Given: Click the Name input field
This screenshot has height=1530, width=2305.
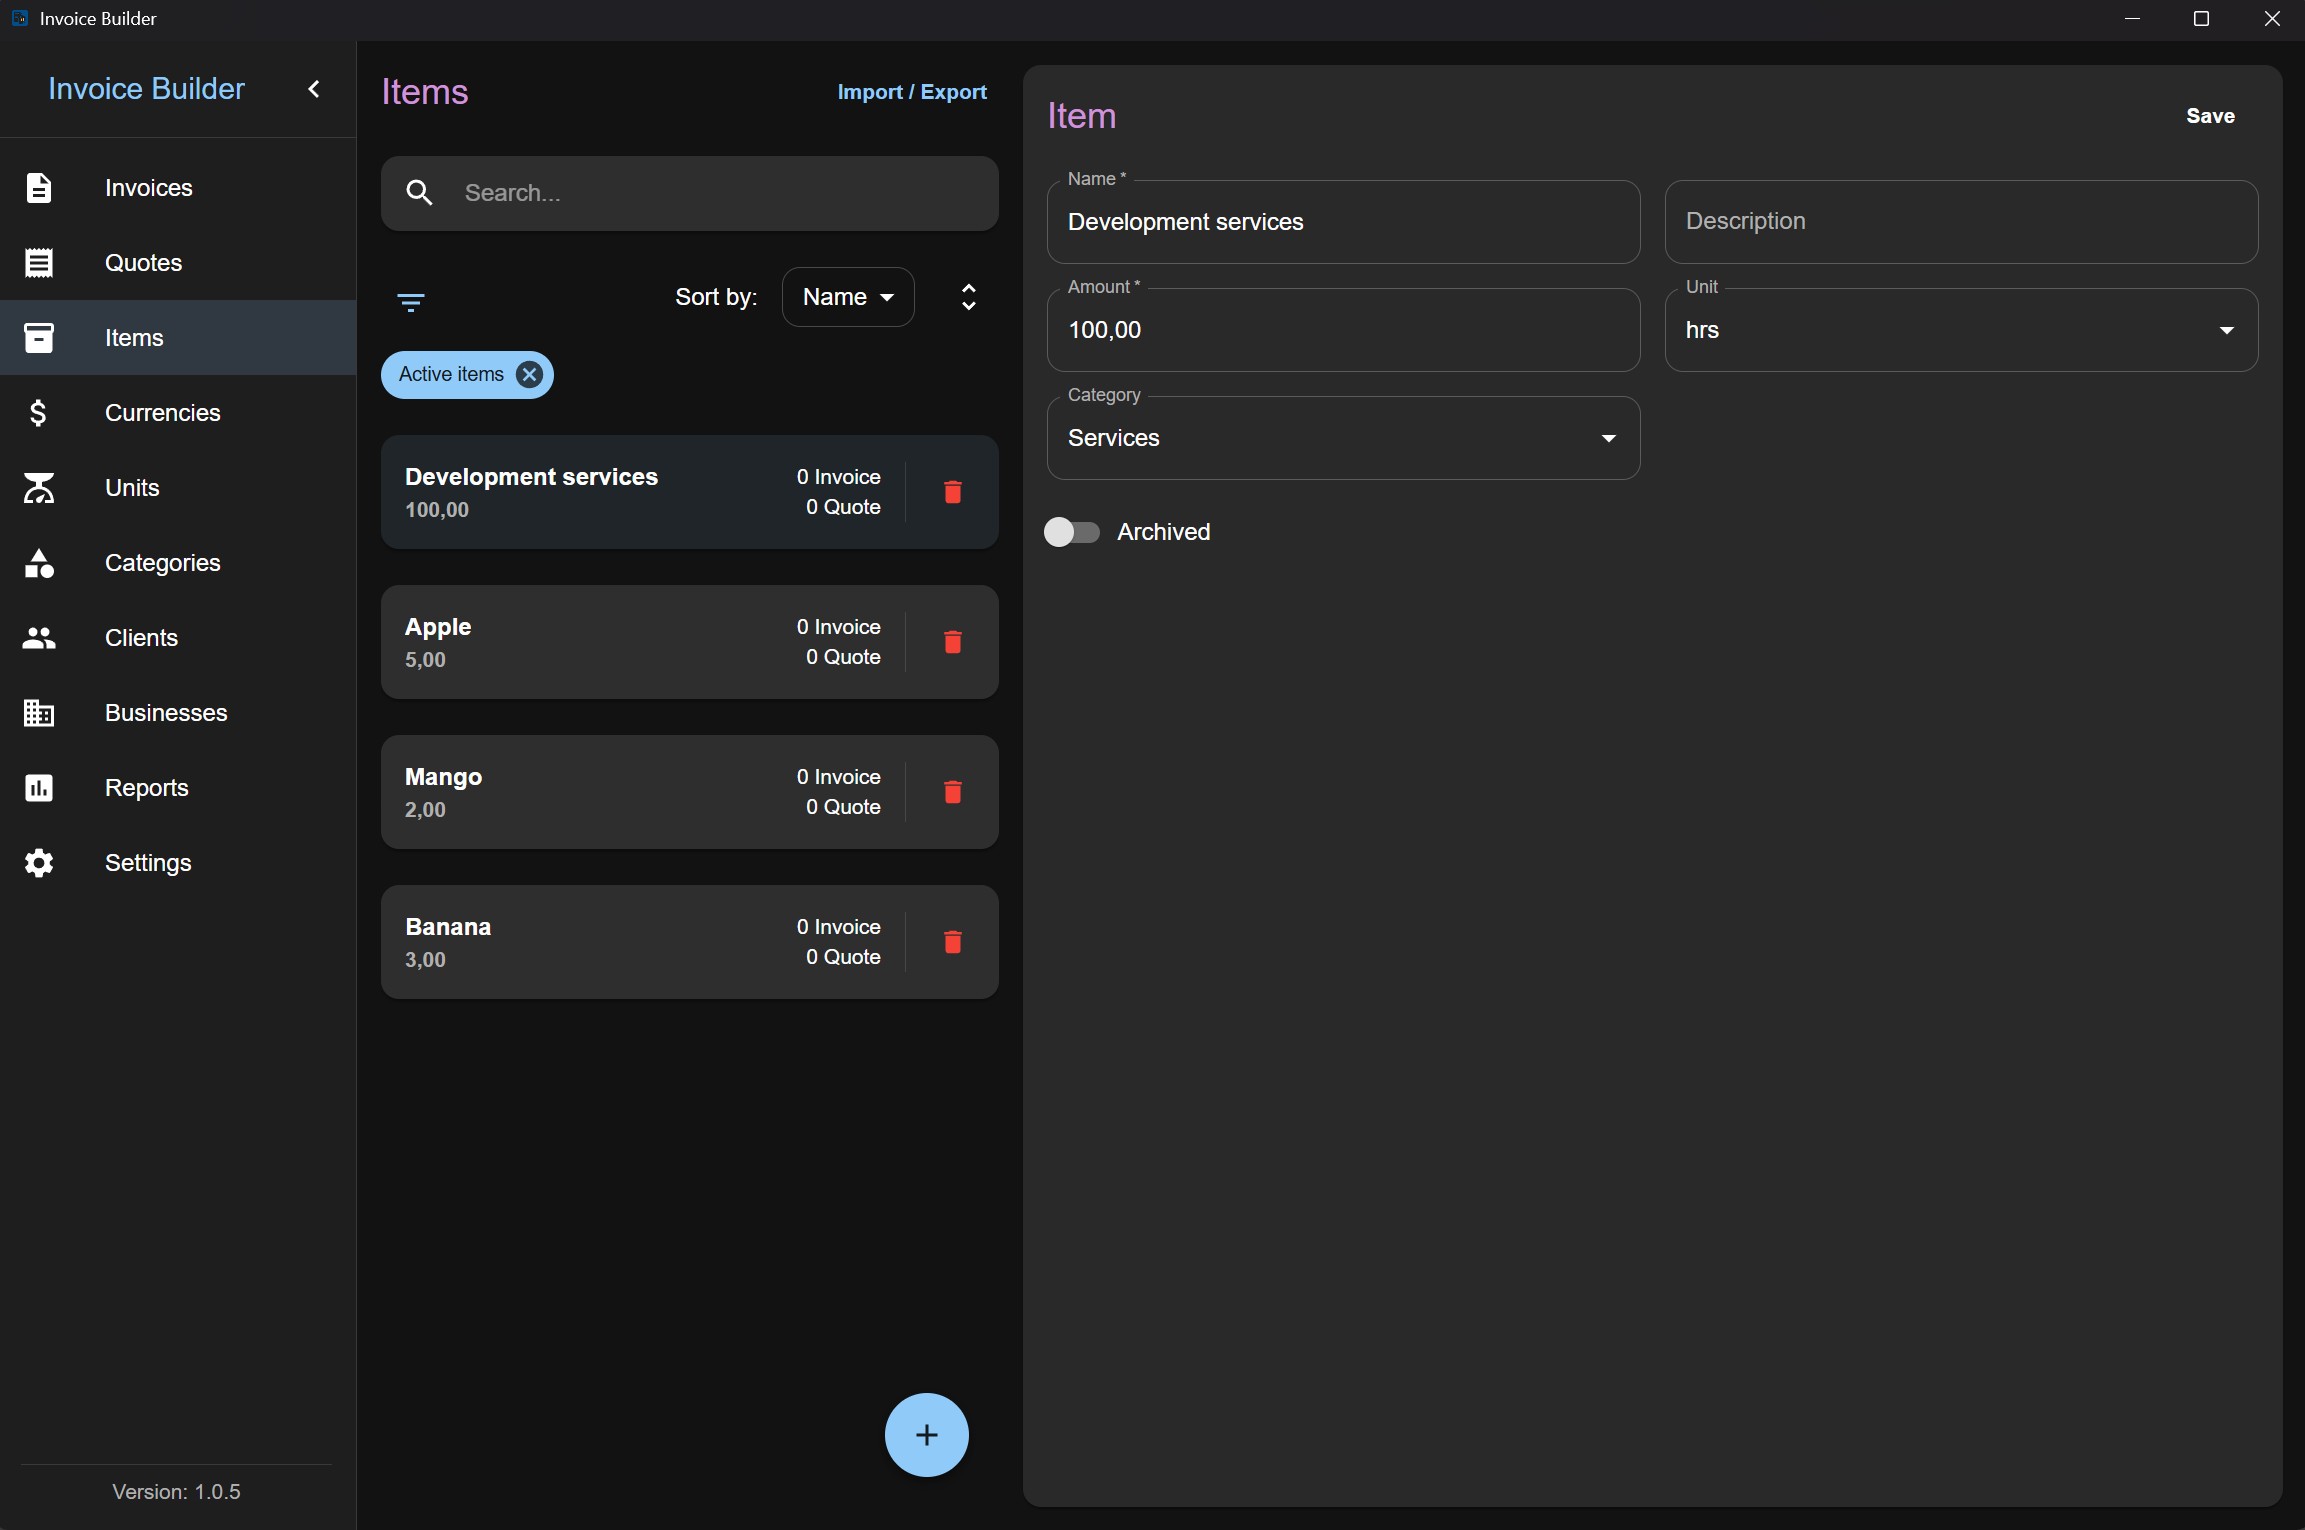Looking at the screenshot, I should click(x=1343, y=222).
